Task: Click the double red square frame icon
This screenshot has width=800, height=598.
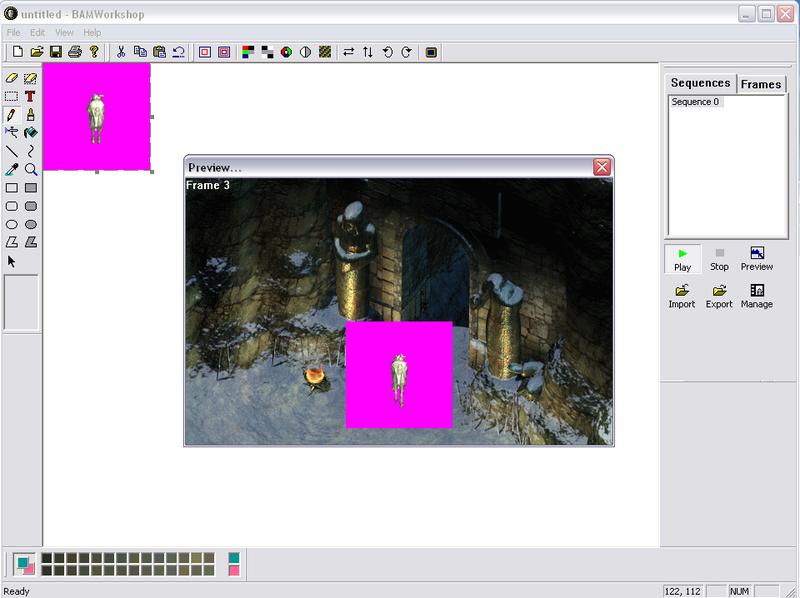Action: tap(224, 52)
